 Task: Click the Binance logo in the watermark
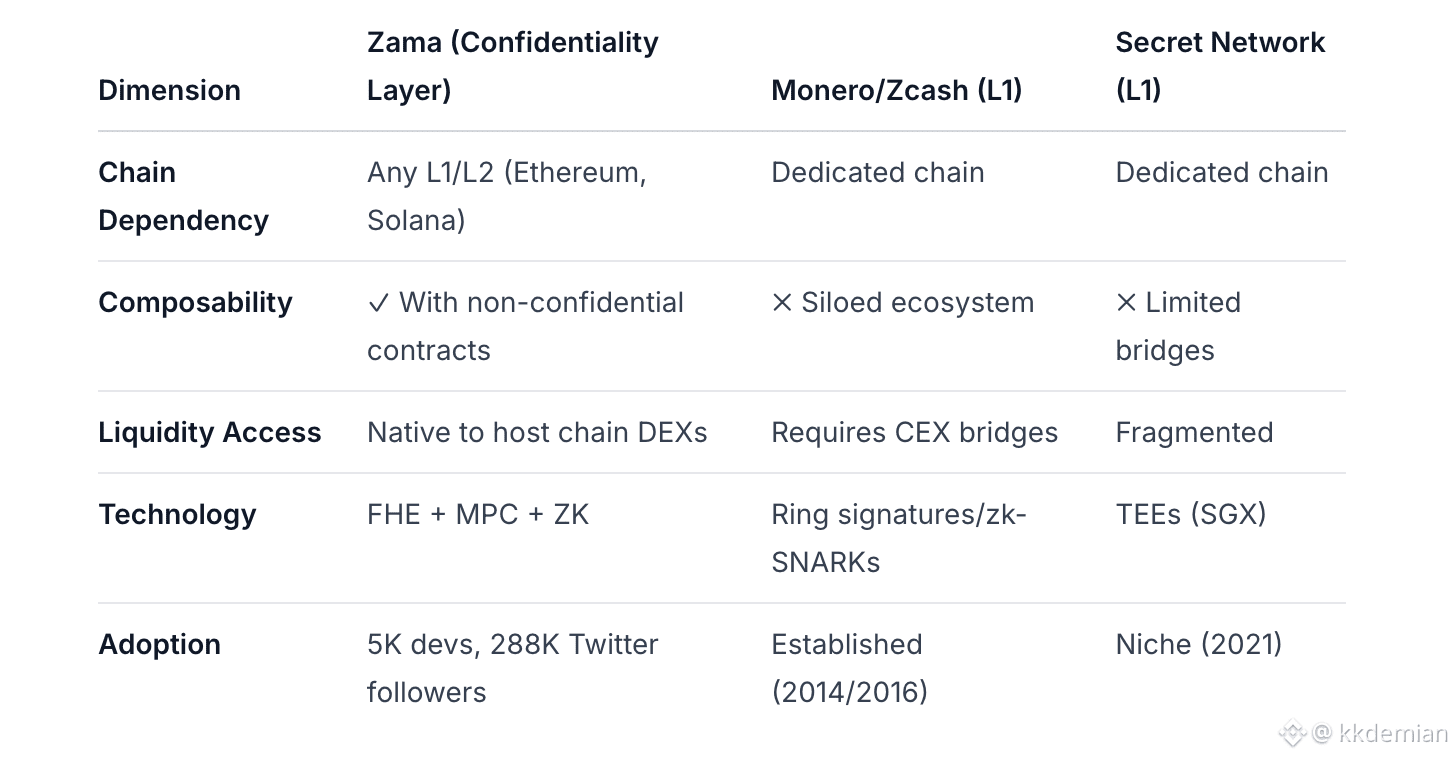pyautogui.click(x=1292, y=733)
